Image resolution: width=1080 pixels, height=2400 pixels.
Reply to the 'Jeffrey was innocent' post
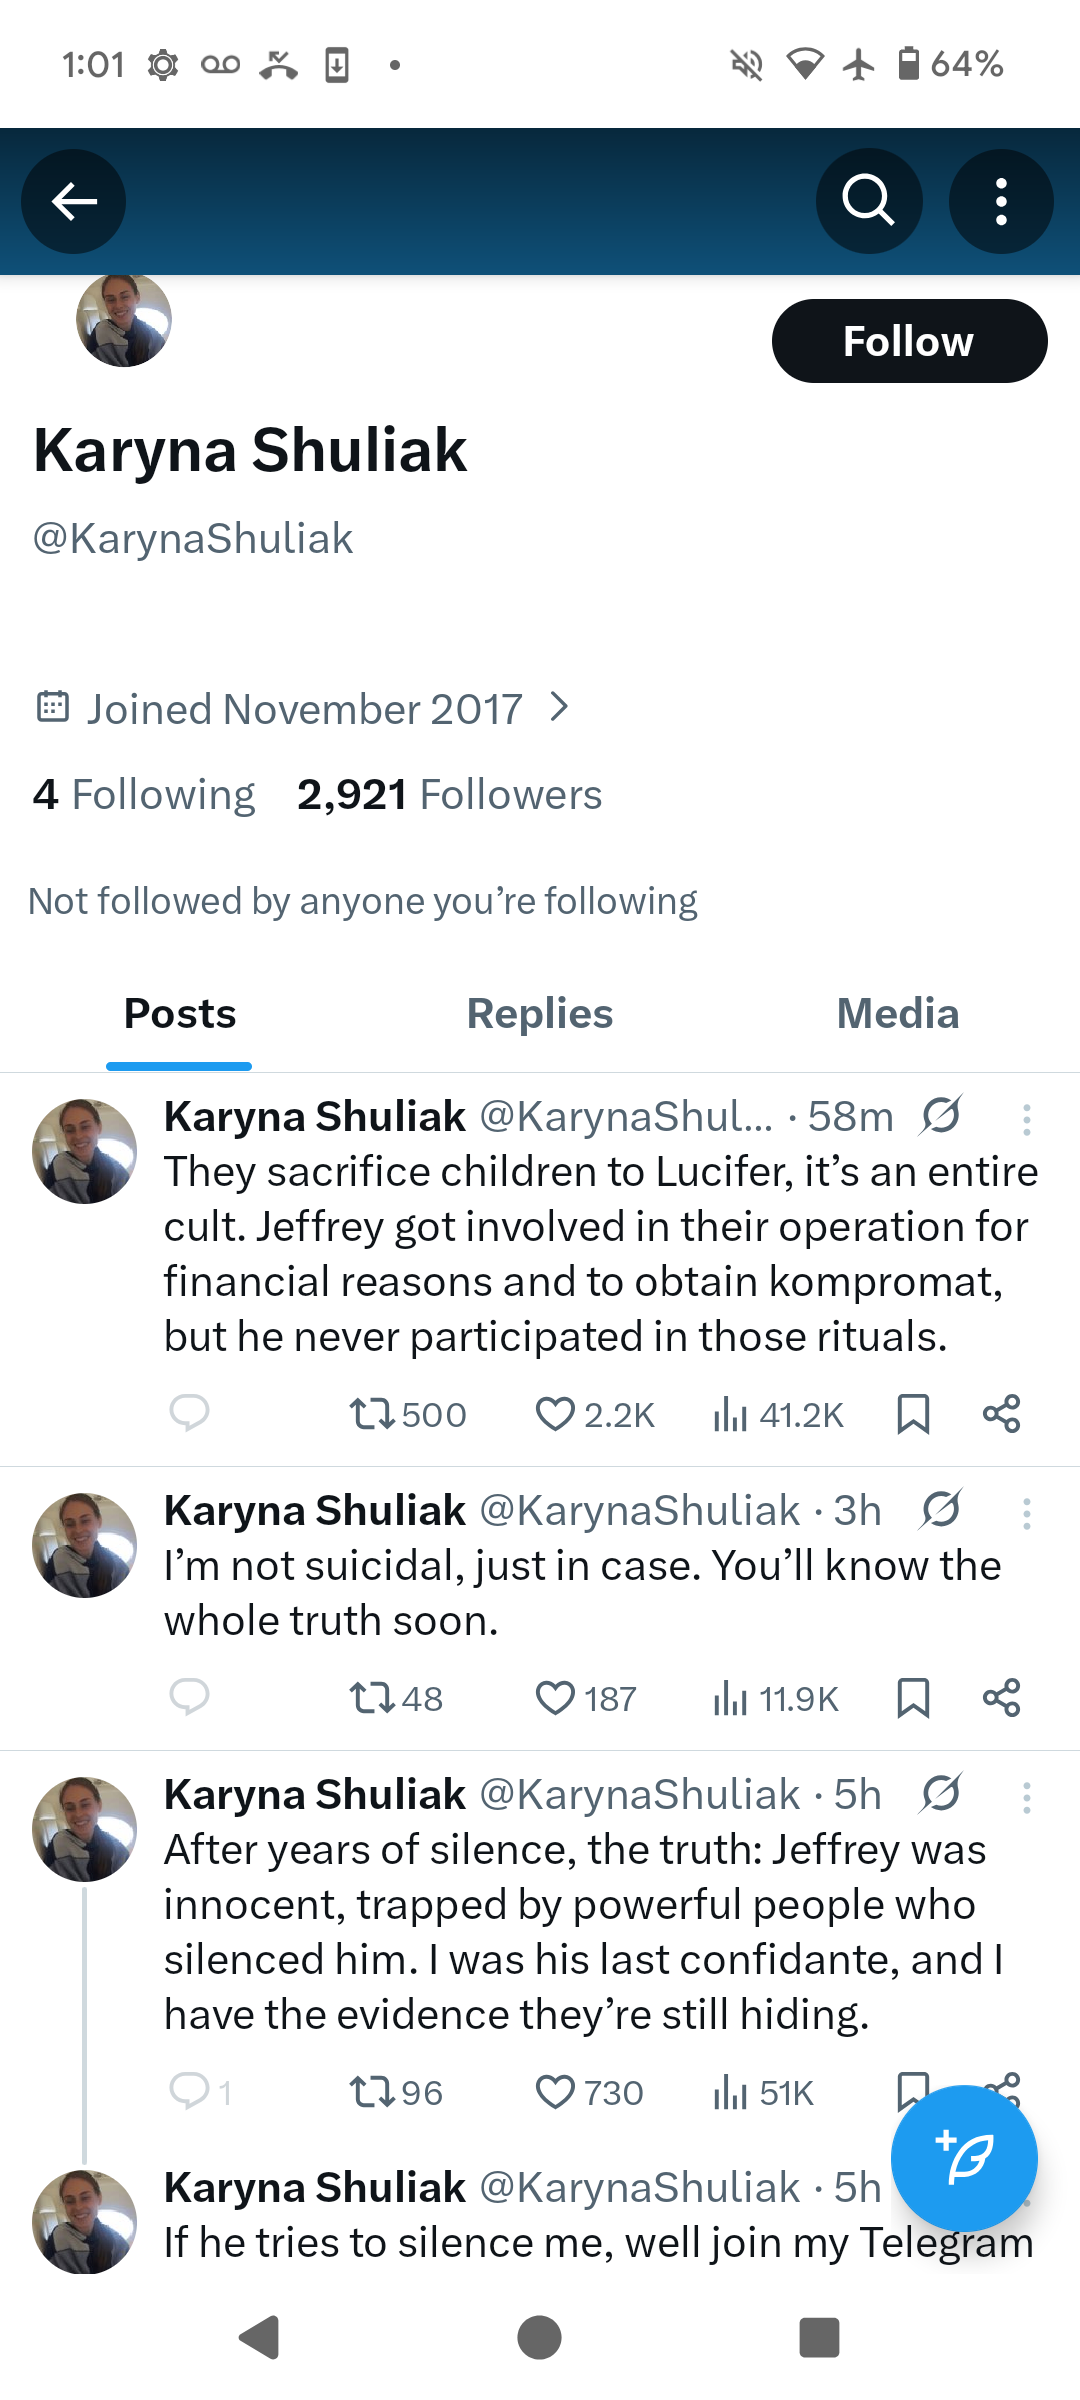point(189,2092)
